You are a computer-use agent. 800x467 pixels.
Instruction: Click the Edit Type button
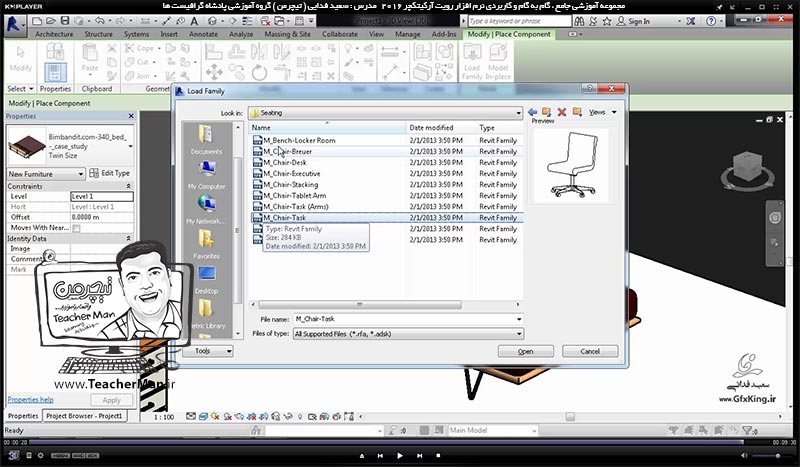point(110,174)
